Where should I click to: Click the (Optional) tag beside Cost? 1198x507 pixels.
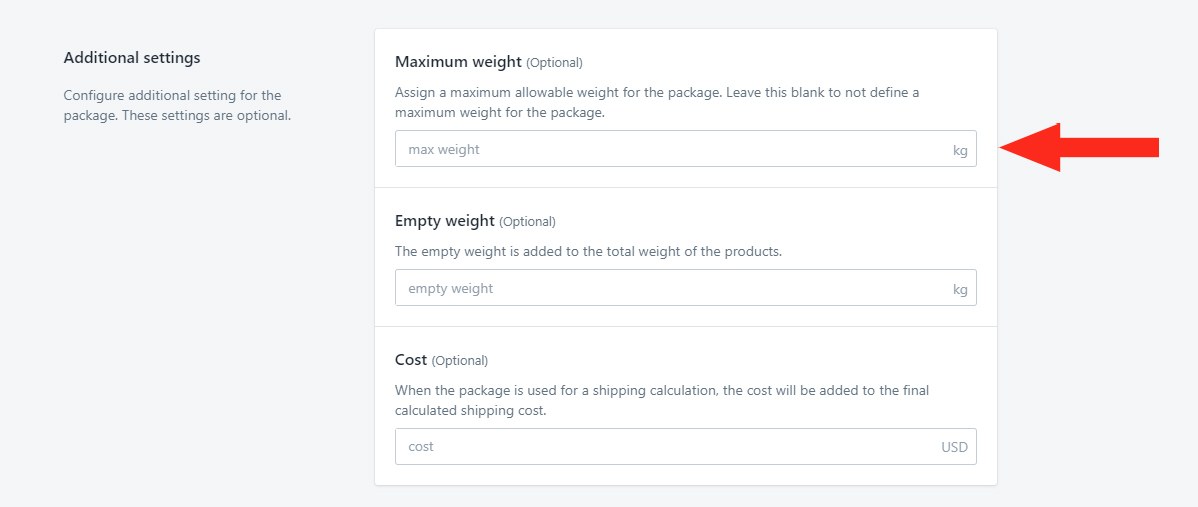pyautogui.click(x=459, y=360)
